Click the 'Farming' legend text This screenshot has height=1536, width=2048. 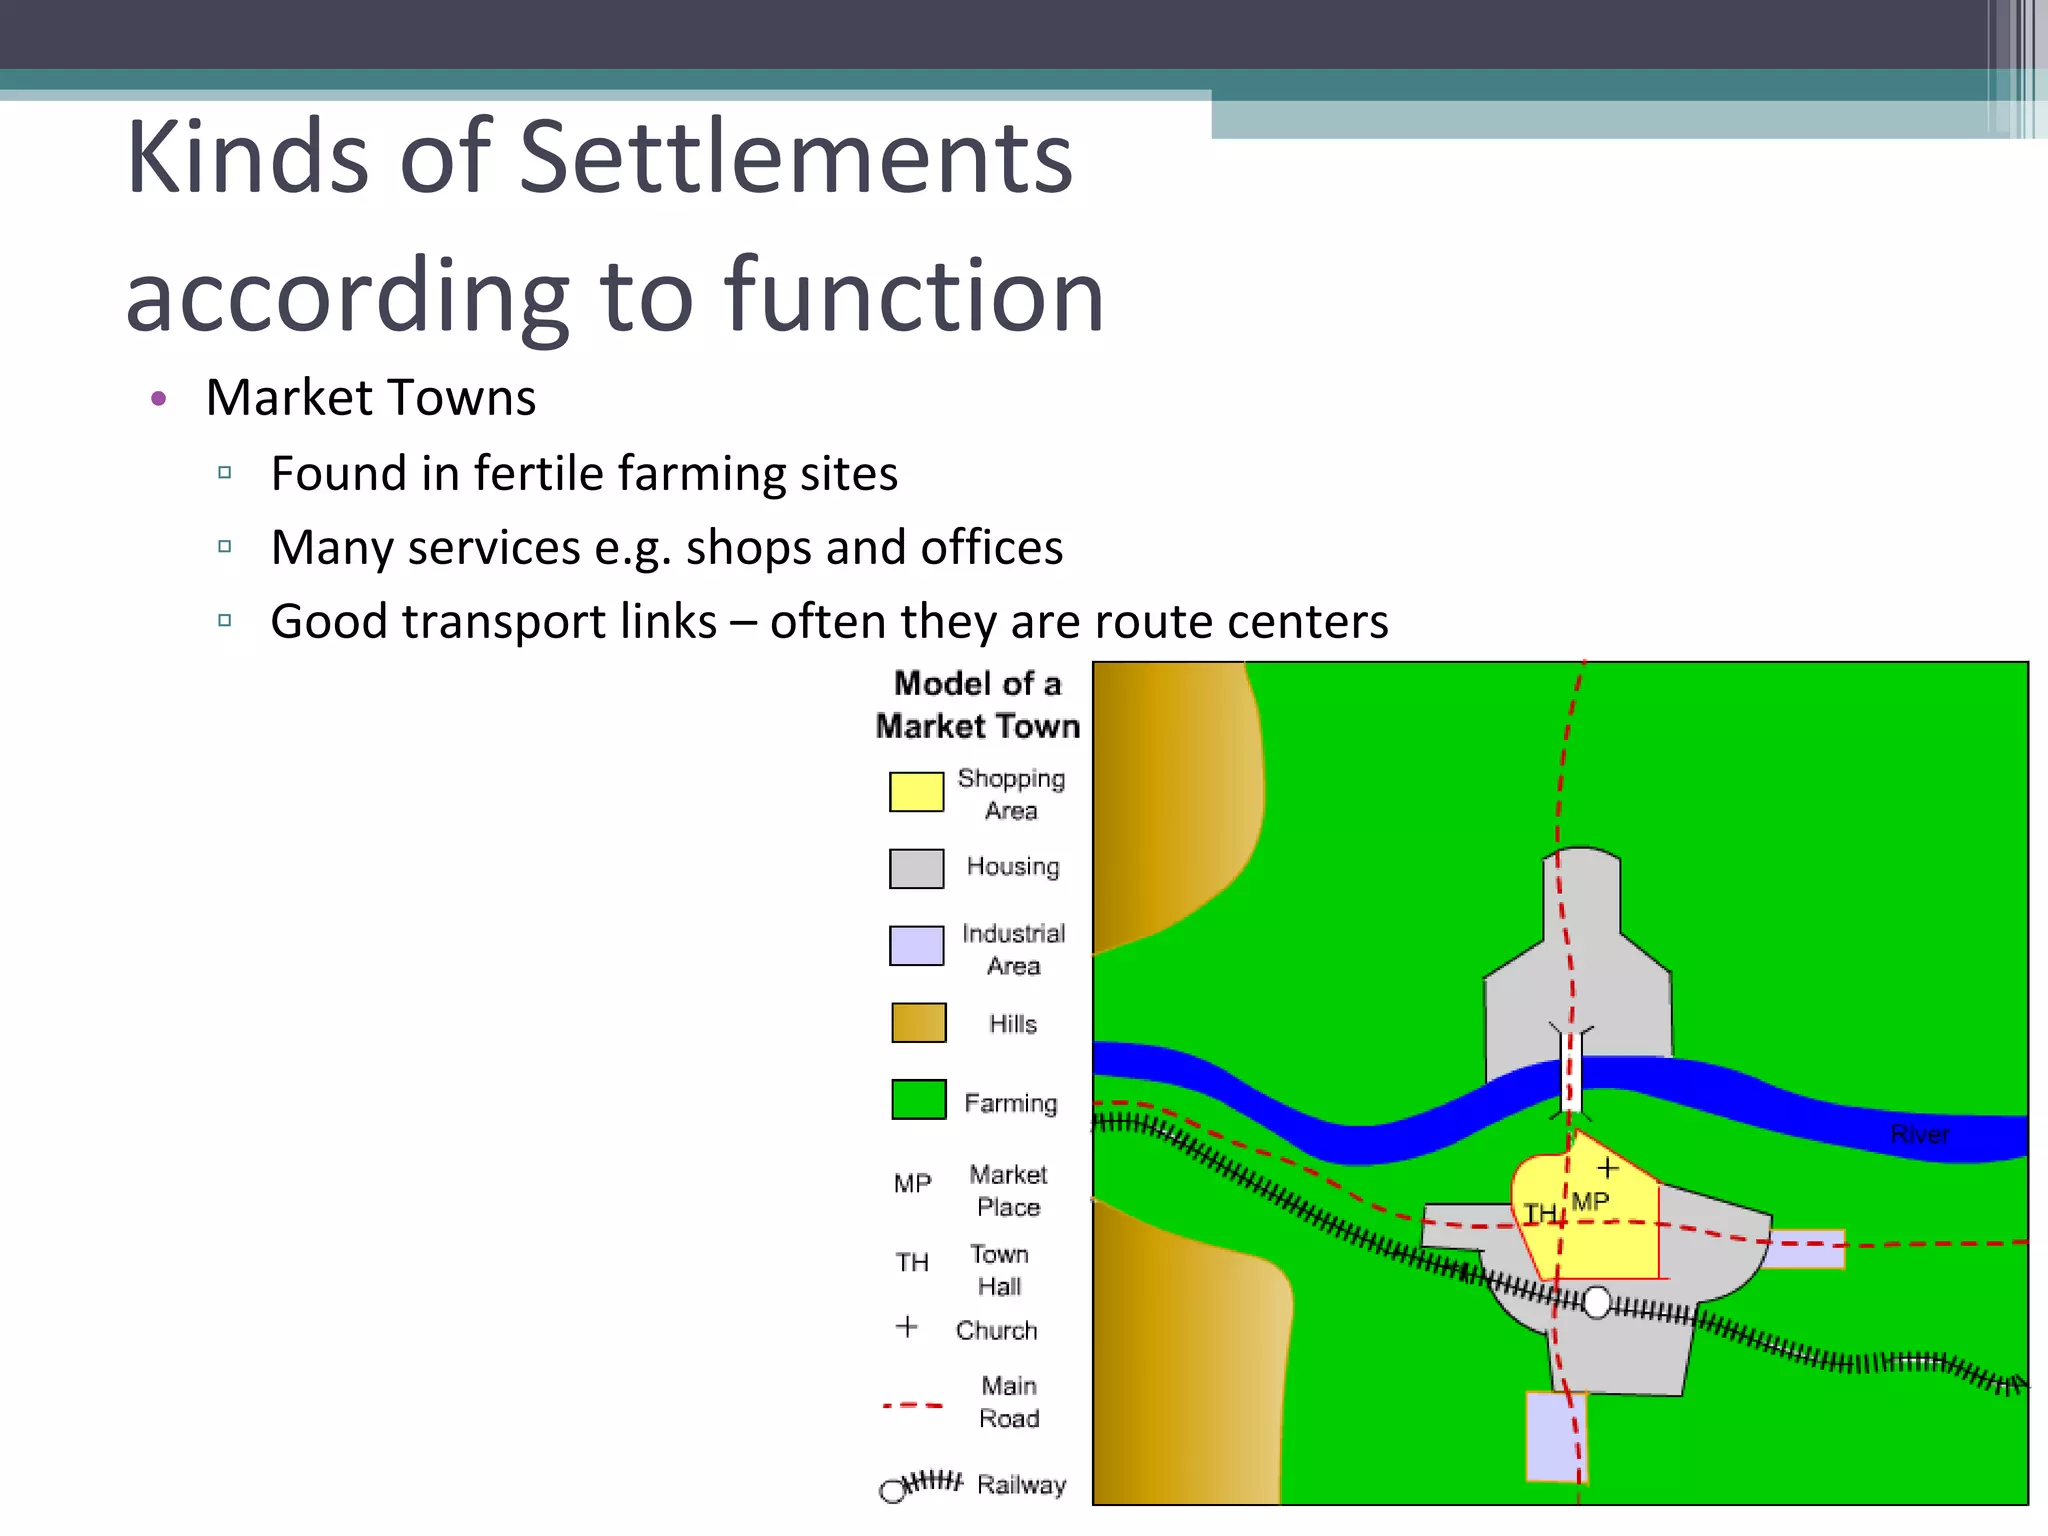pos(1011,1103)
